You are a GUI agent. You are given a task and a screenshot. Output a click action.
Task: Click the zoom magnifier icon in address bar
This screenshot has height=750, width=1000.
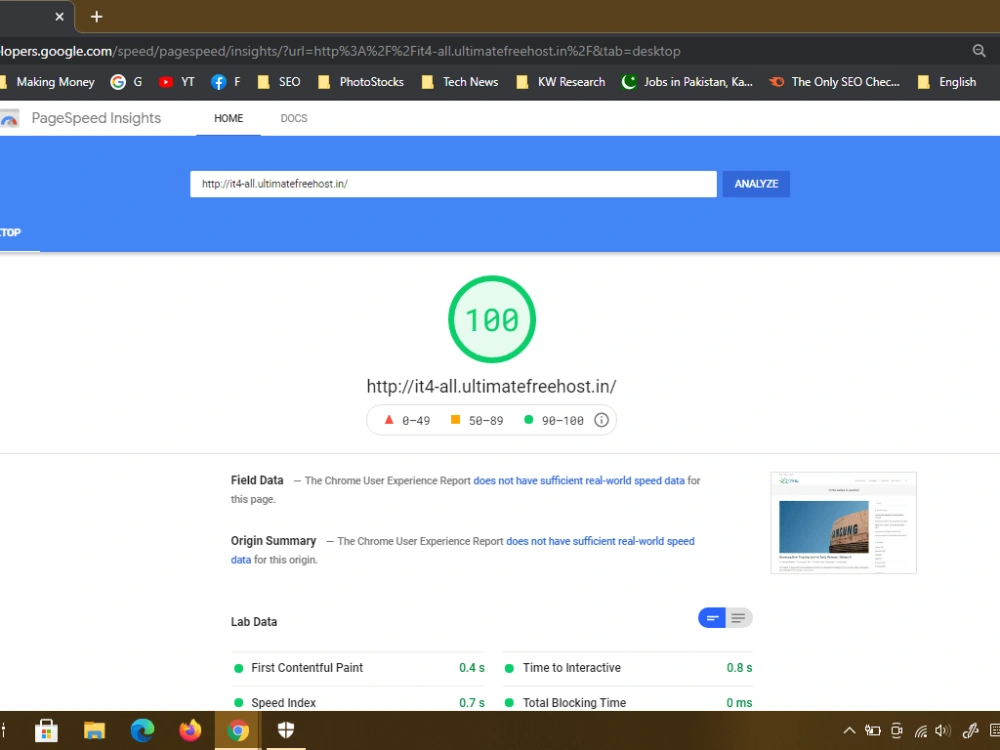click(x=979, y=51)
